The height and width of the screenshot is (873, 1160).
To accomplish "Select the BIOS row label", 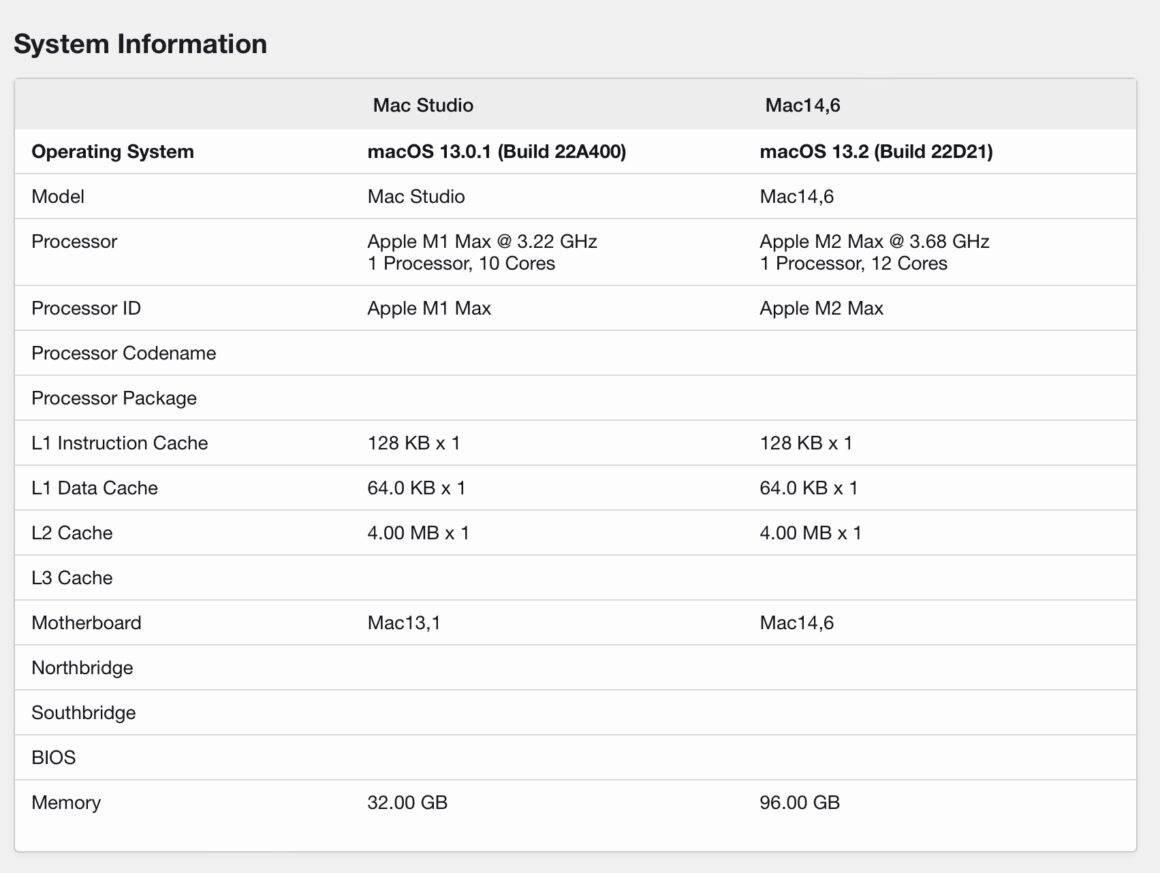I will point(55,758).
